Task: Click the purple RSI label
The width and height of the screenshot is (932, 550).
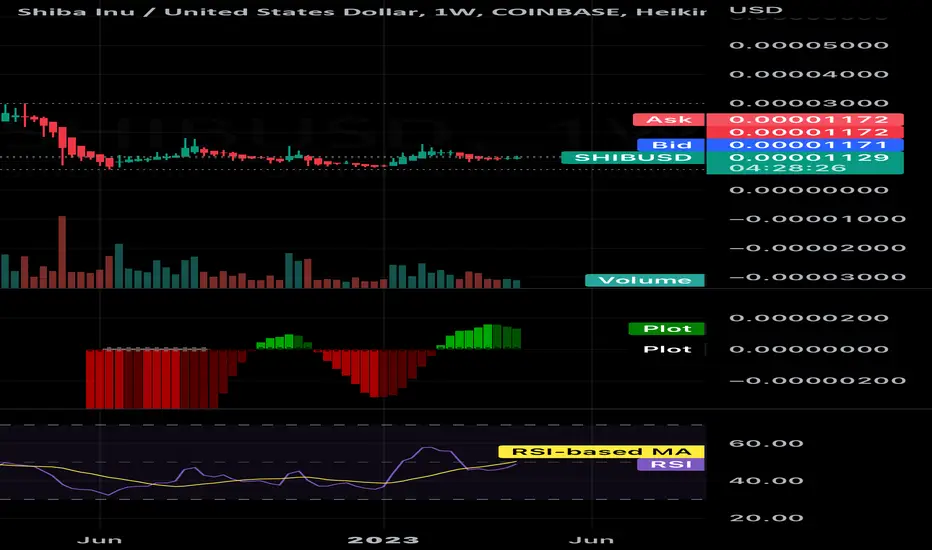Action: click(671, 464)
